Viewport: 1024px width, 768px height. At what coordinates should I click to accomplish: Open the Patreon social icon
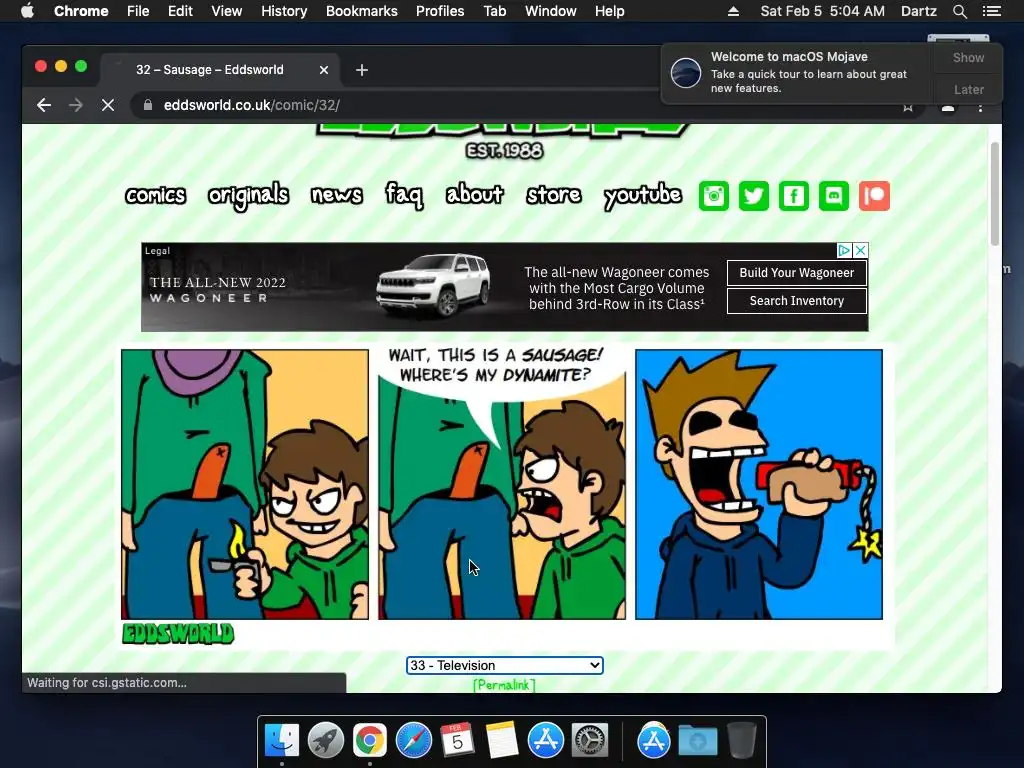[874, 196]
